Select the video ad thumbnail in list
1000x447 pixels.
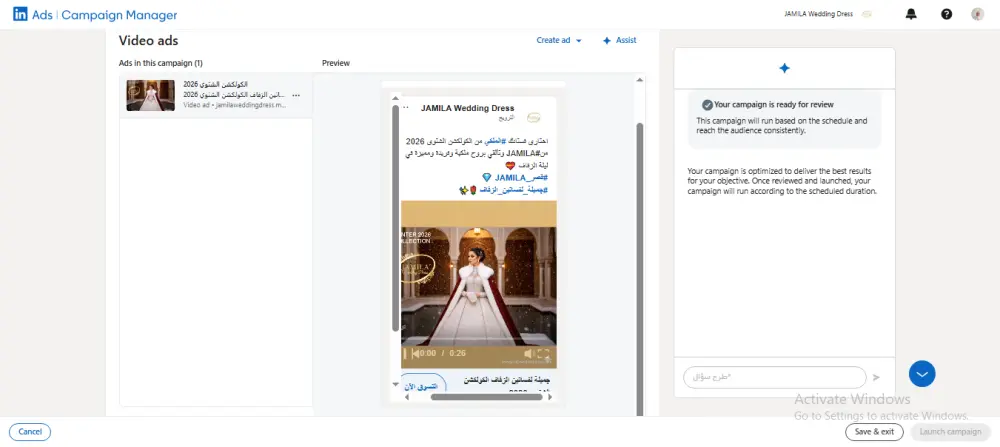[151, 96]
